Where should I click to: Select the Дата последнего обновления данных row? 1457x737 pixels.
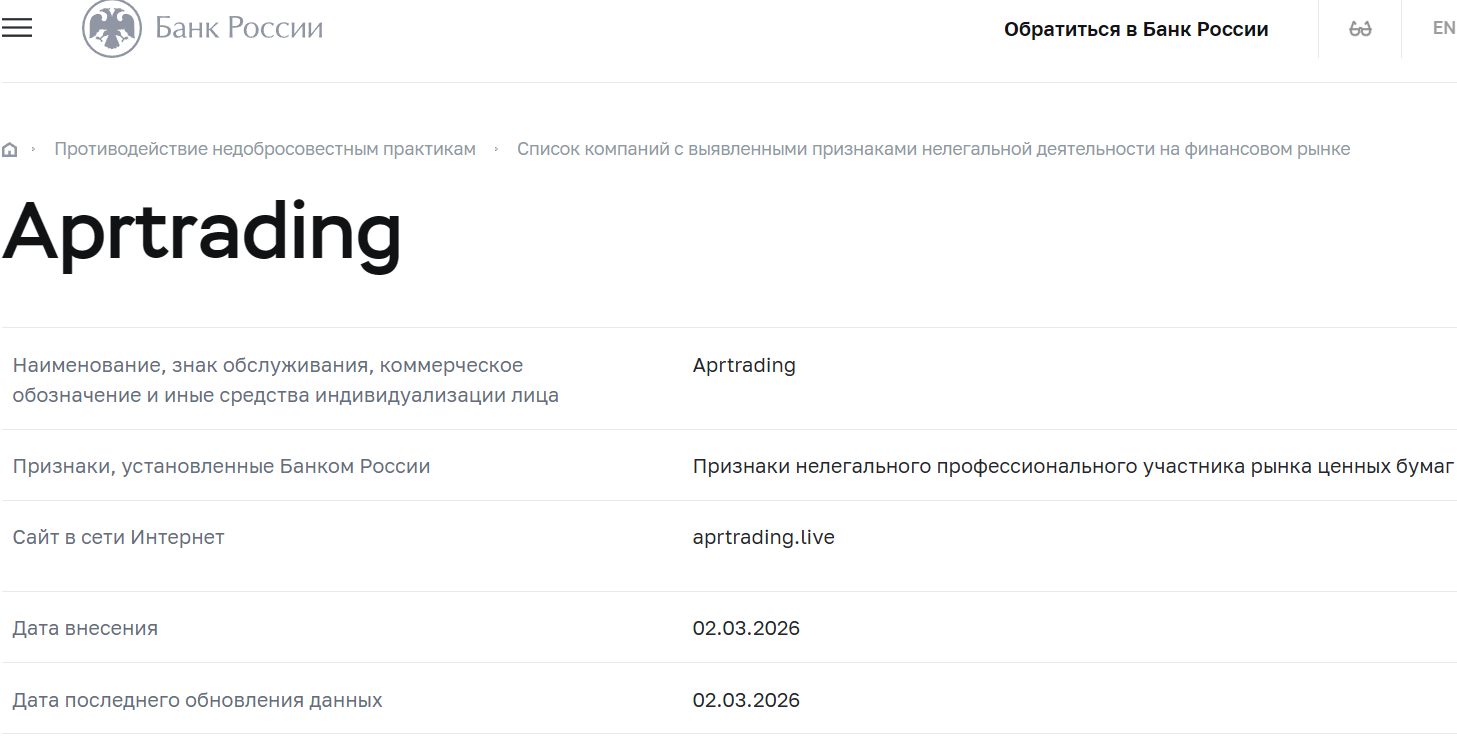pos(197,700)
